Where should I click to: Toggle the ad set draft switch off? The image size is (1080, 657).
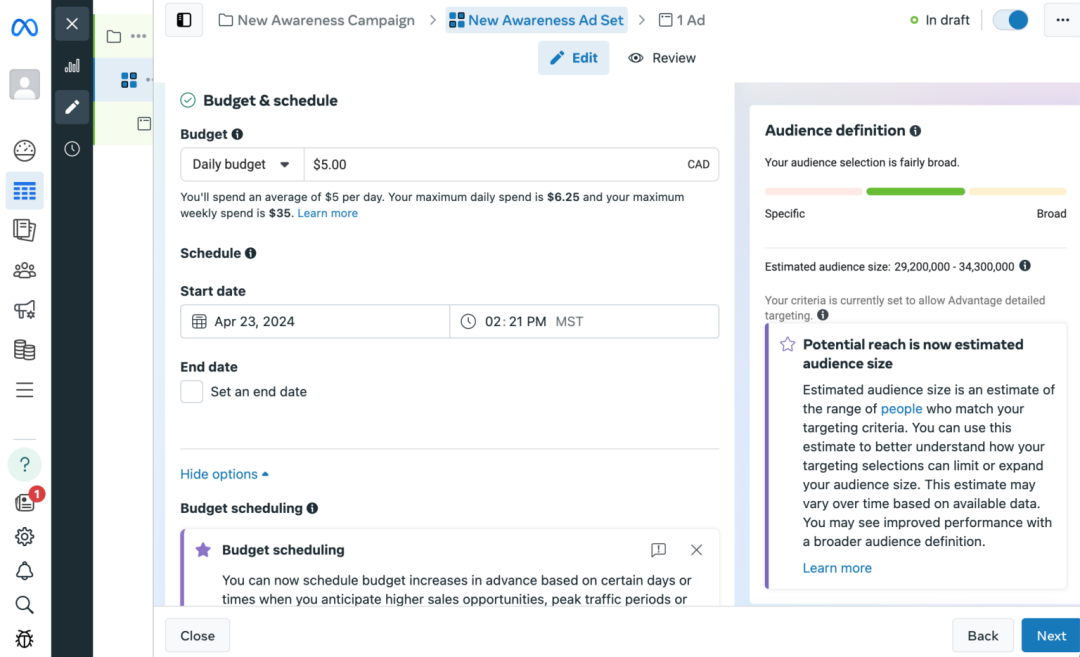pos(1011,20)
